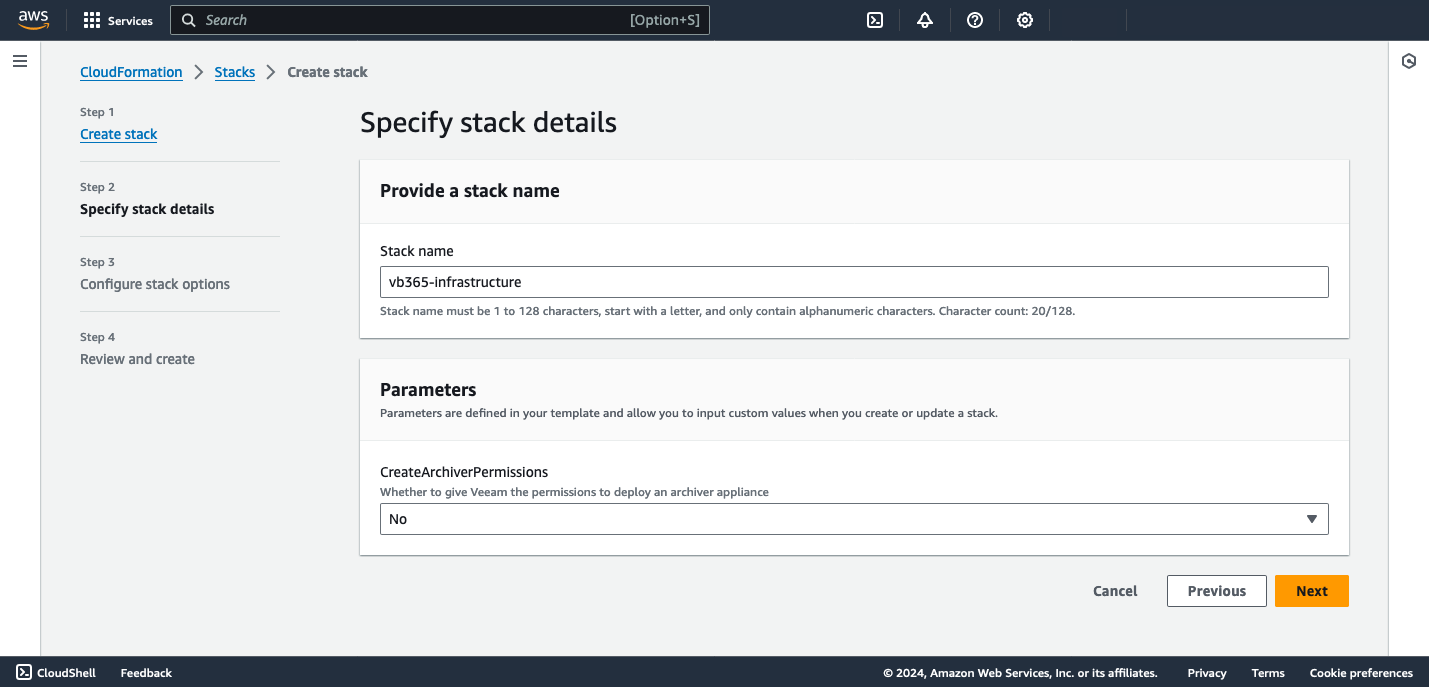Cancel the stack creation
This screenshot has height=687, width=1429.
[x=1114, y=590]
